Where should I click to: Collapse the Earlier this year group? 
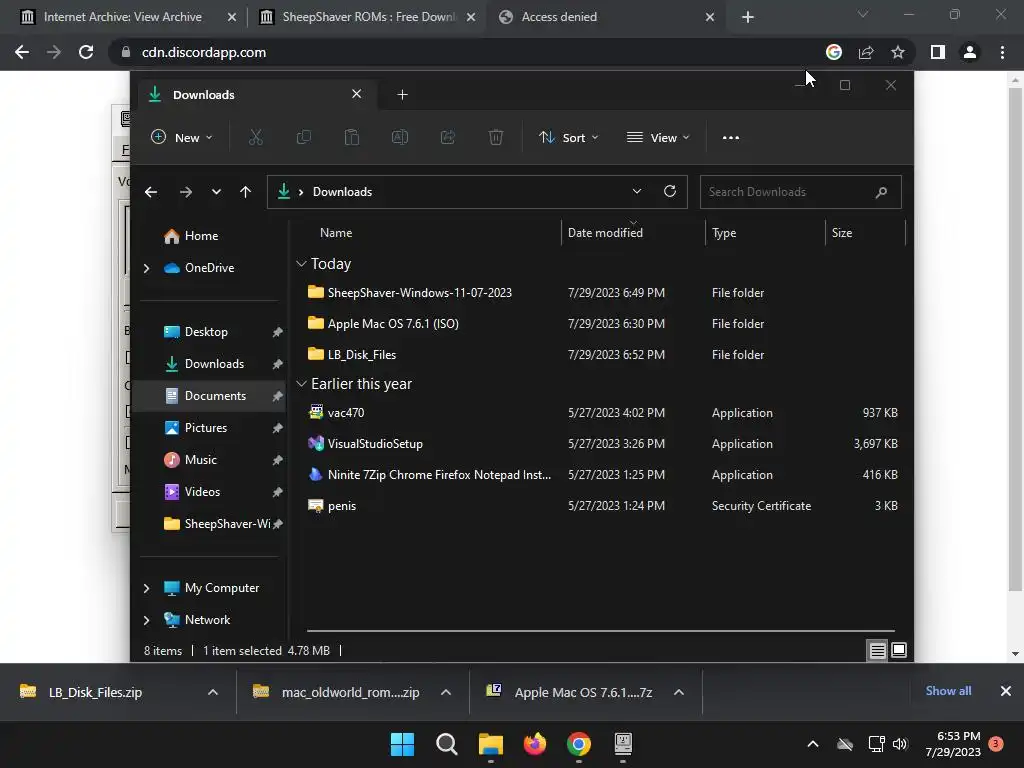point(301,384)
